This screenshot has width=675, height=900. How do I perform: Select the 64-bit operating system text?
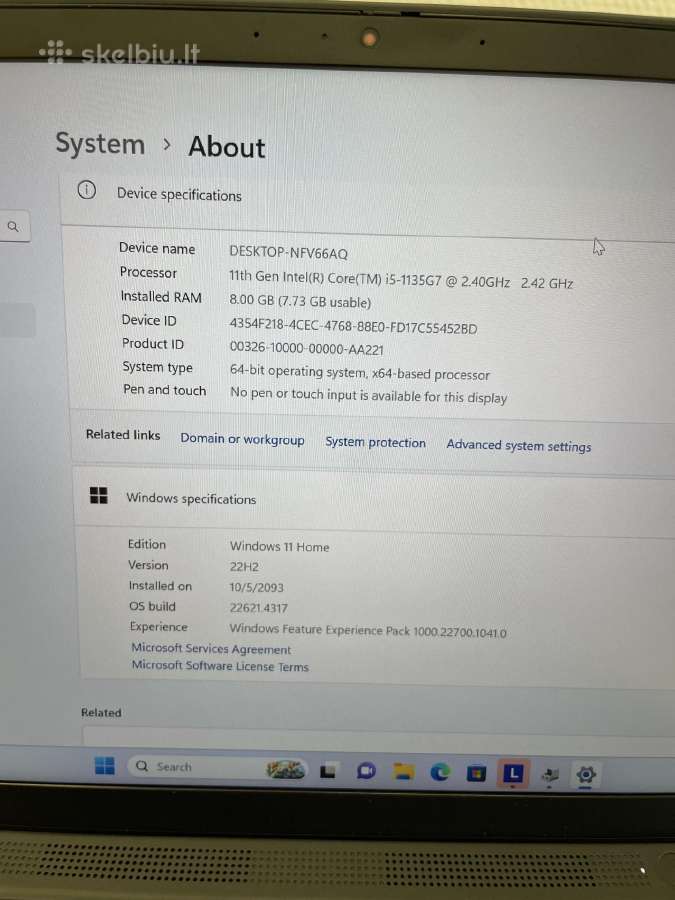(360, 373)
